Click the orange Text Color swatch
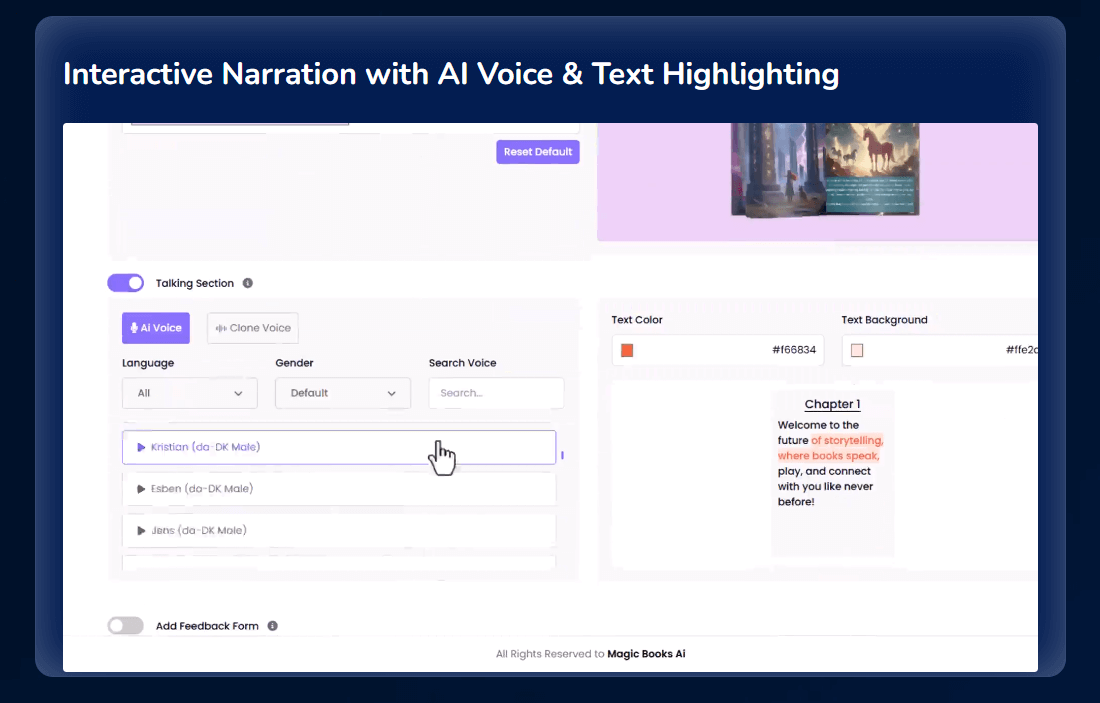The width and height of the screenshot is (1100, 703). point(627,350)
